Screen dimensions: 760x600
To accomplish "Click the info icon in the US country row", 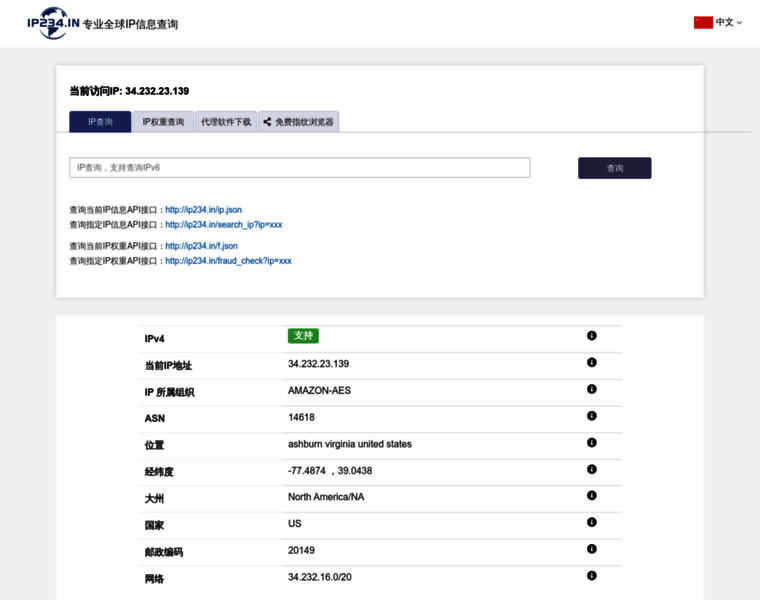I will point(591,522).
